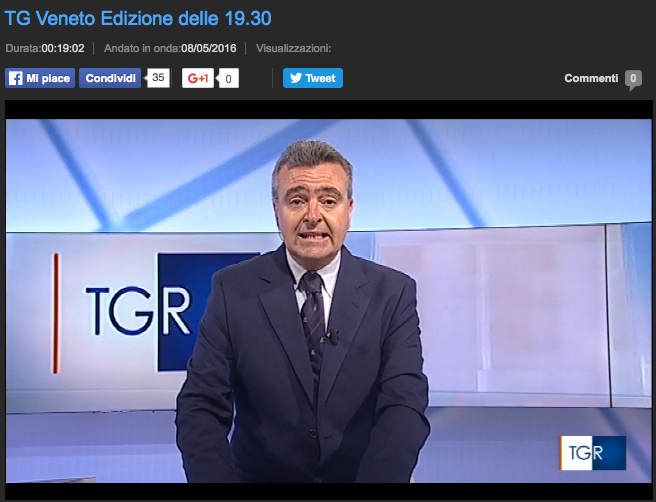Open comments via the speech bubble icon

tap(633, 79)
